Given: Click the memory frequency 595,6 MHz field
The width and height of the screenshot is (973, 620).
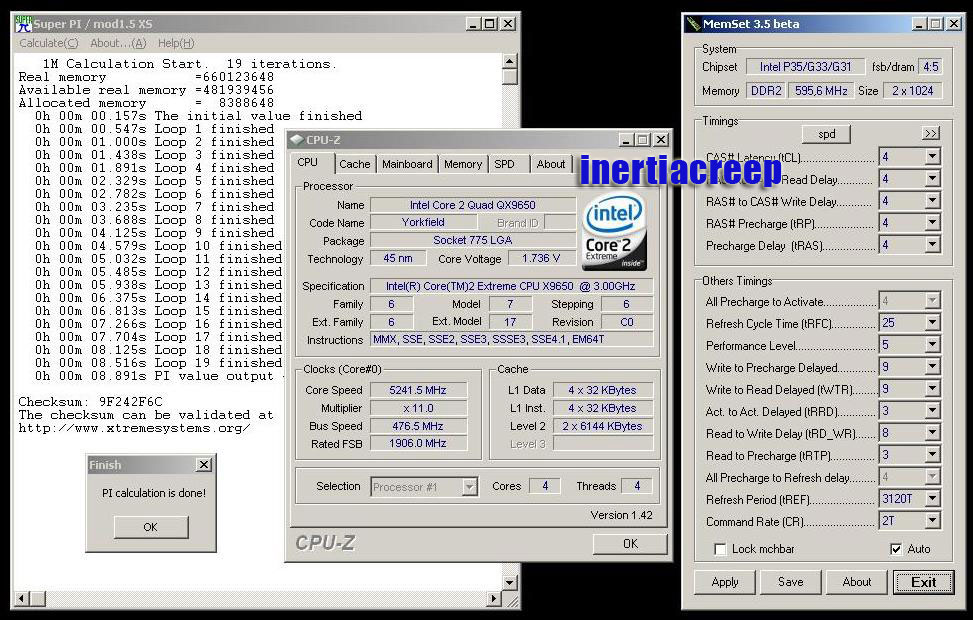Looking at the screenshot, I should 821,91.
